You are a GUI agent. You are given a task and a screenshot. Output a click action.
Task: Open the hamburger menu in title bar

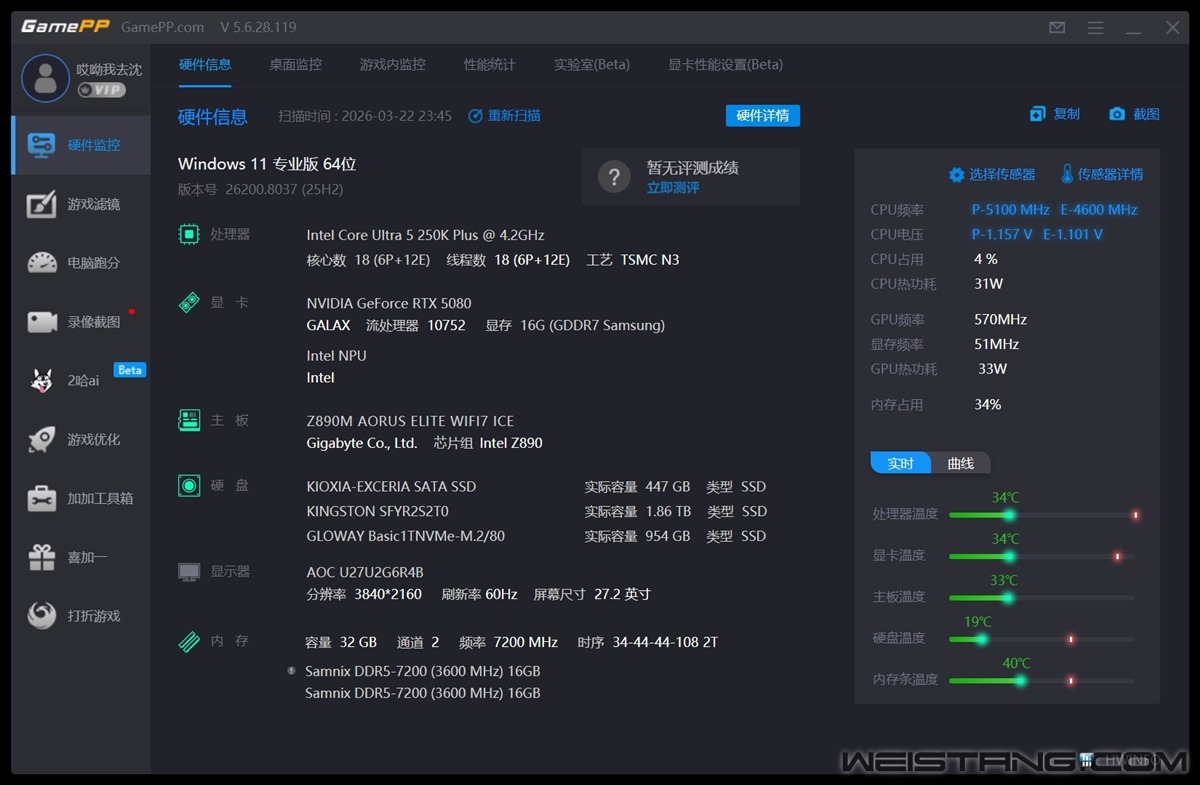tap(1096, 28)
